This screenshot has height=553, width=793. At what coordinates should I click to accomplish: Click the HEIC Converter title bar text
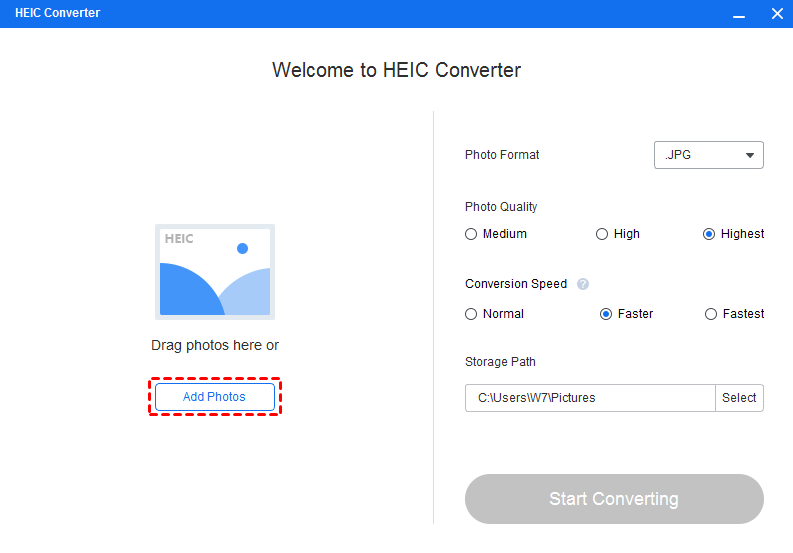[x=58, y=14]
